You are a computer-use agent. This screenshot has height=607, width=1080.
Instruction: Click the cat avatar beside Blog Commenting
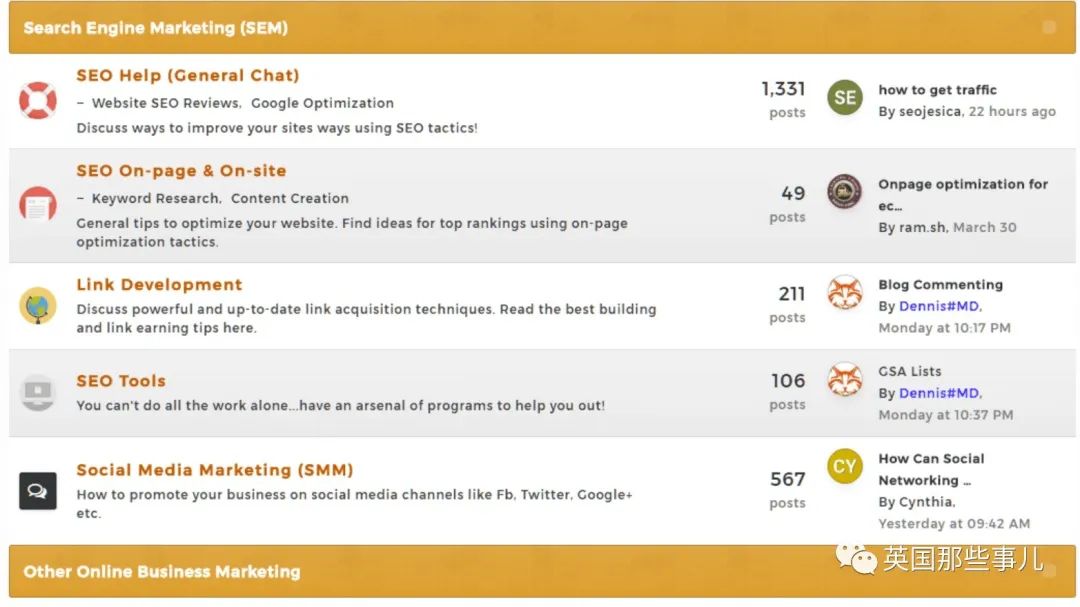pyautogui.click(x=845, y=293)
